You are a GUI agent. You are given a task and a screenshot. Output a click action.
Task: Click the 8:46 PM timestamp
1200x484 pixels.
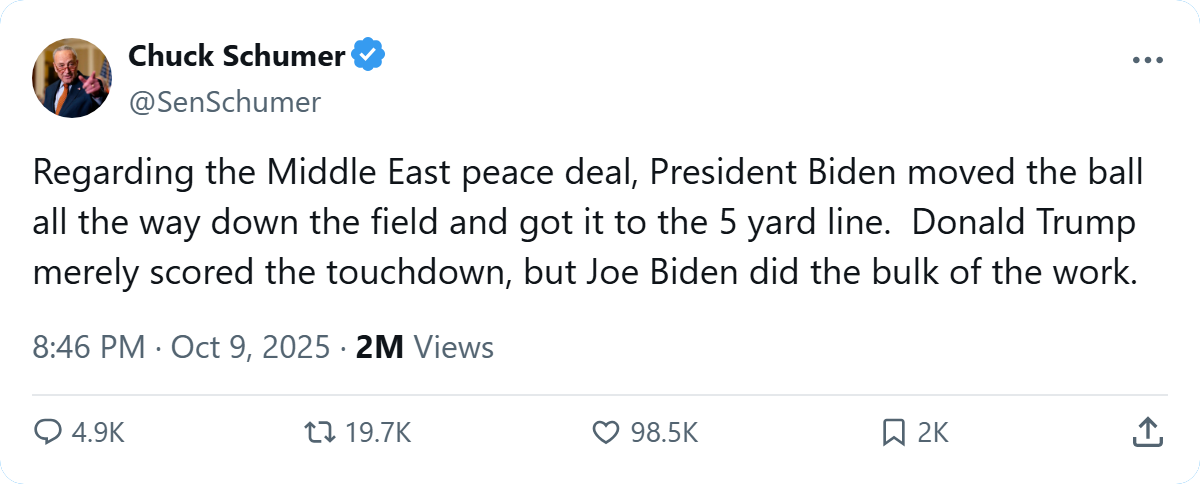[x=89, y=347]
